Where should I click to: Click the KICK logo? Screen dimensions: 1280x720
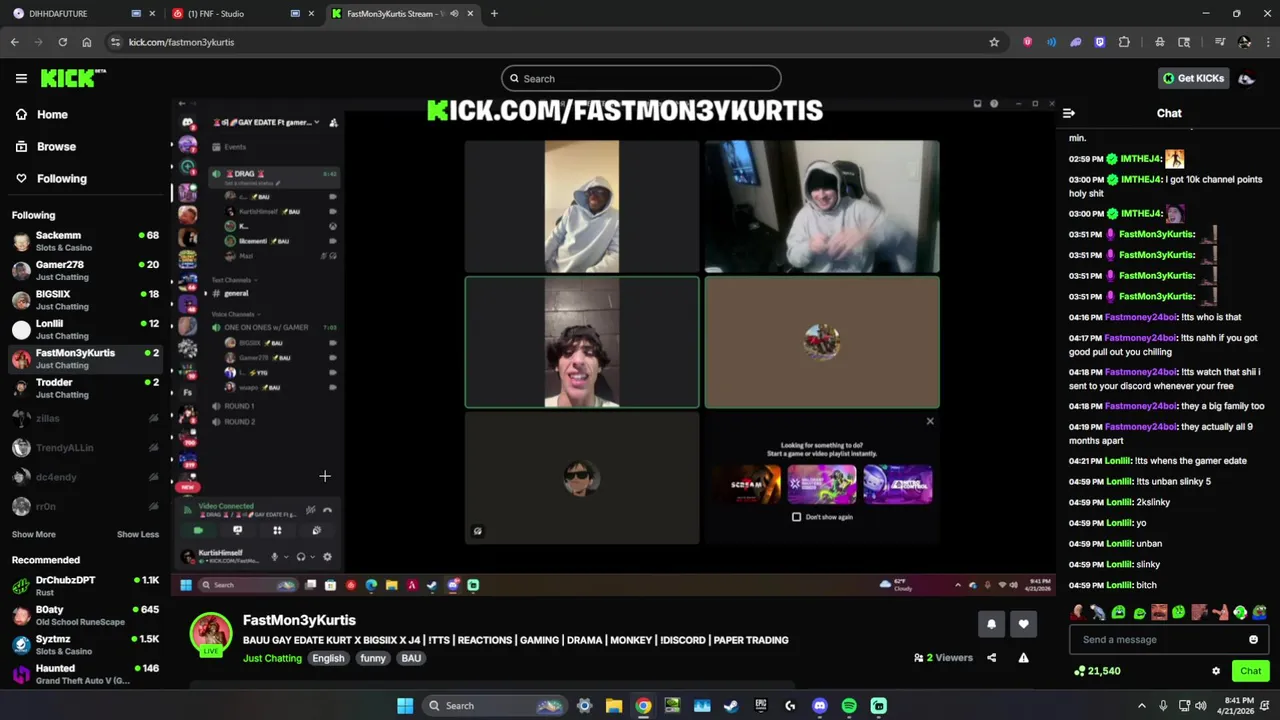(x=73, y=78)
